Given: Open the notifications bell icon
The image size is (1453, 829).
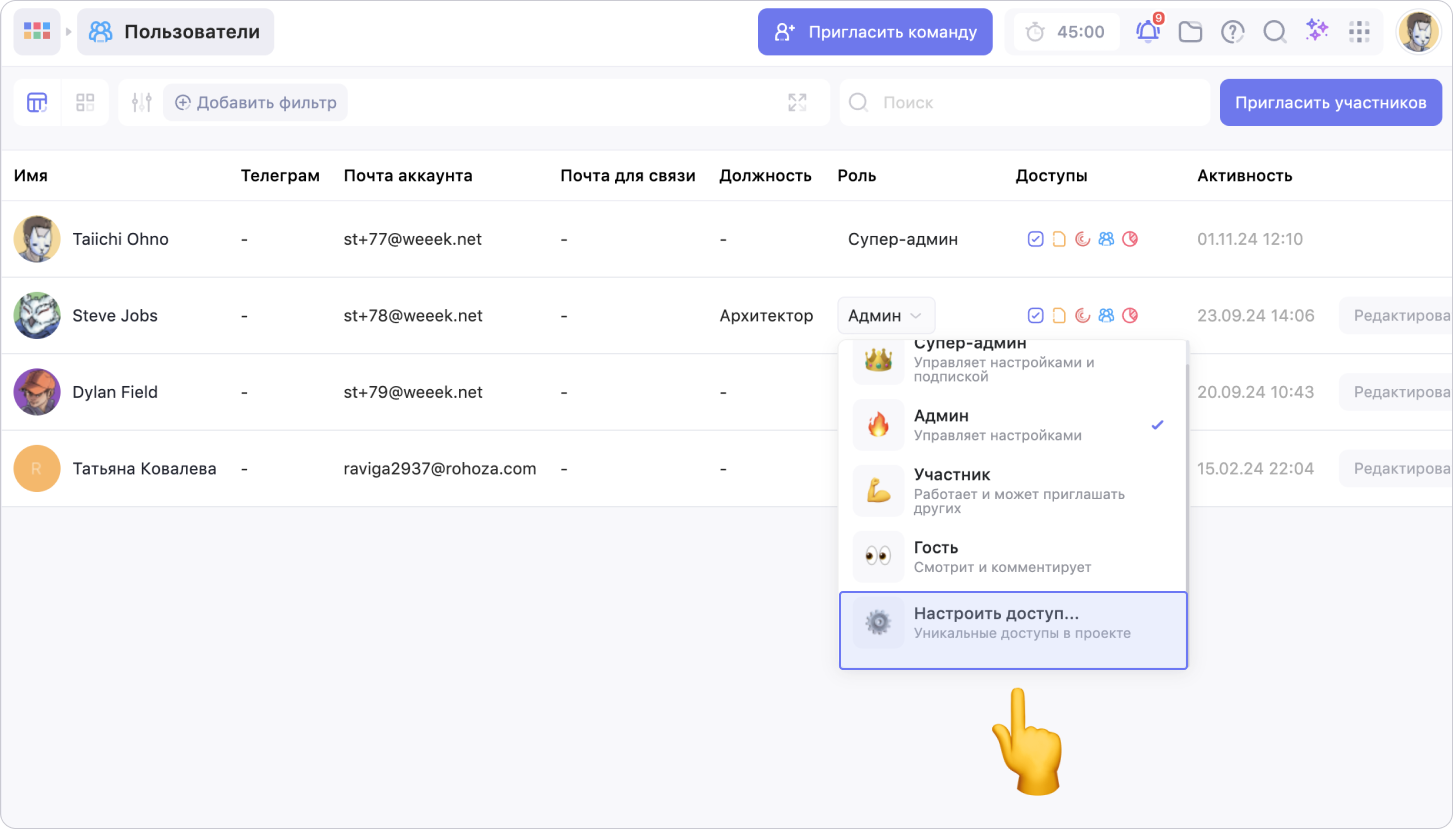Looking at the screenshot, I should coord(1147,32).
